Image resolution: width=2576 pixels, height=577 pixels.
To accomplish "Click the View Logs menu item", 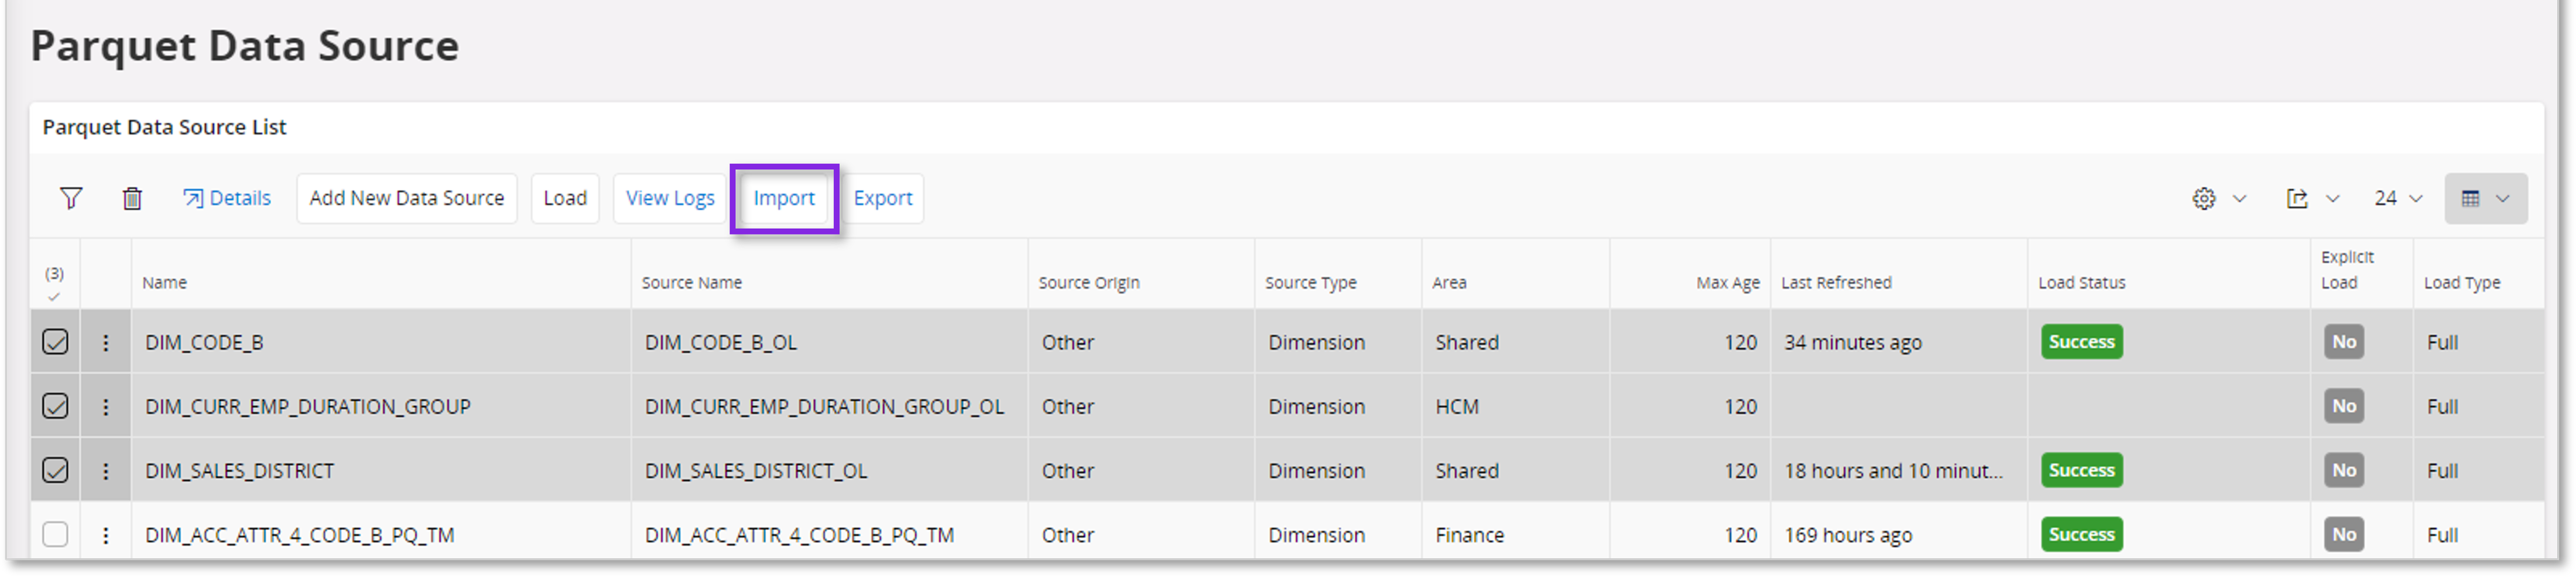I will (668, 198).
